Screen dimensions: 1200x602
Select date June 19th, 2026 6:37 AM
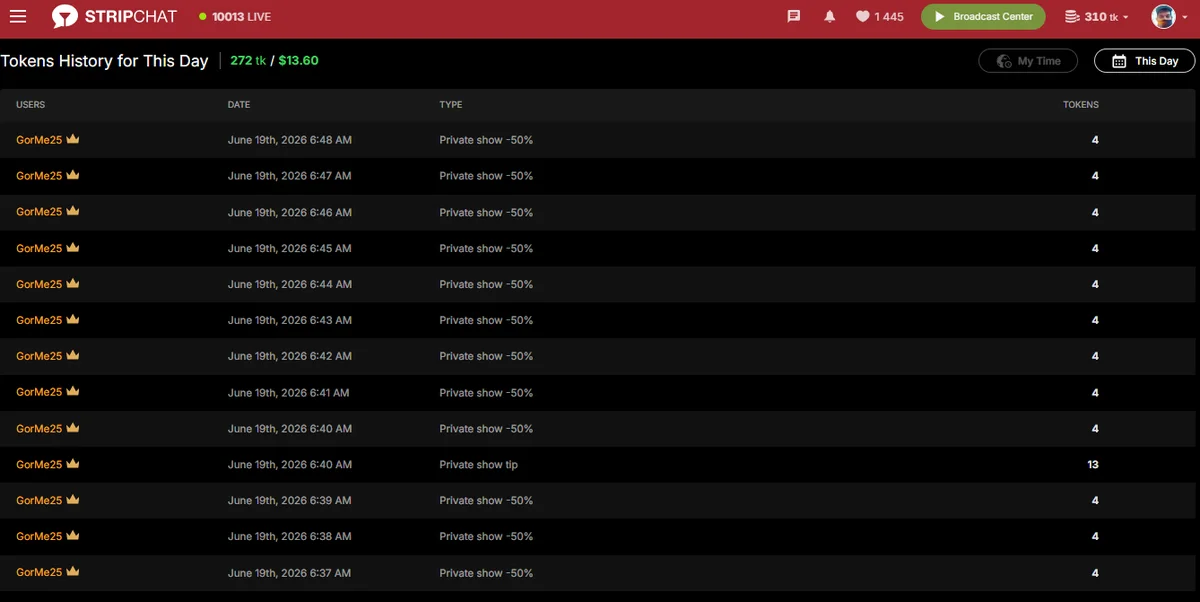point(290,572)
